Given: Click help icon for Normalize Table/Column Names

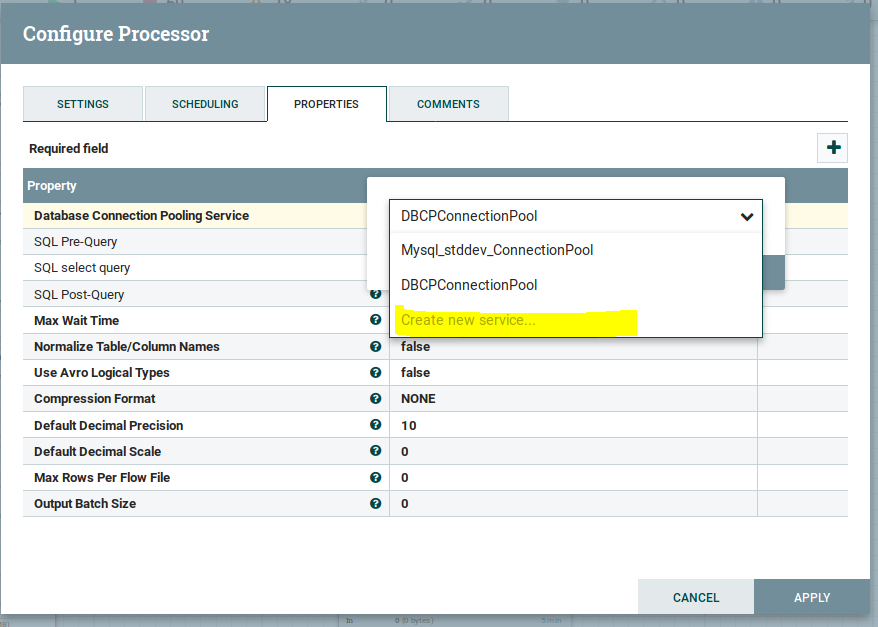Looking at the screenshot, I should coord(376,346).
